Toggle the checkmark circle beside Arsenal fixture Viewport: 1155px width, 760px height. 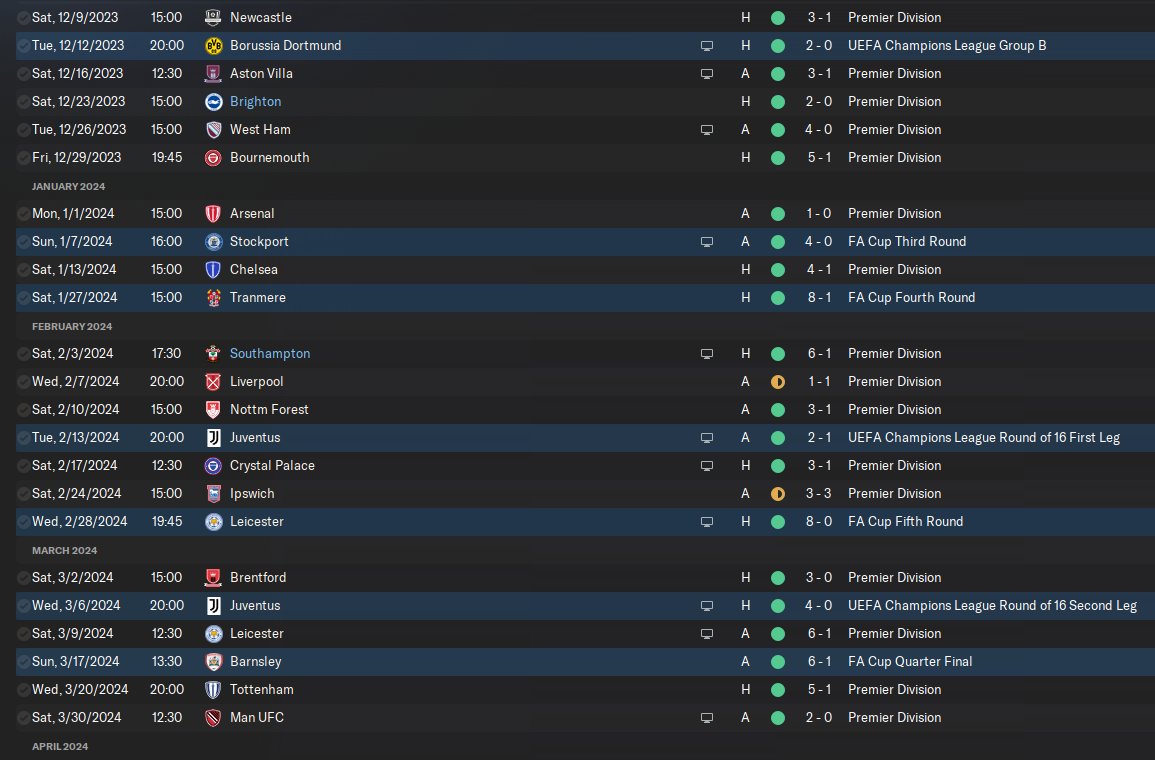pyautogui.click(x=23, y=213)
